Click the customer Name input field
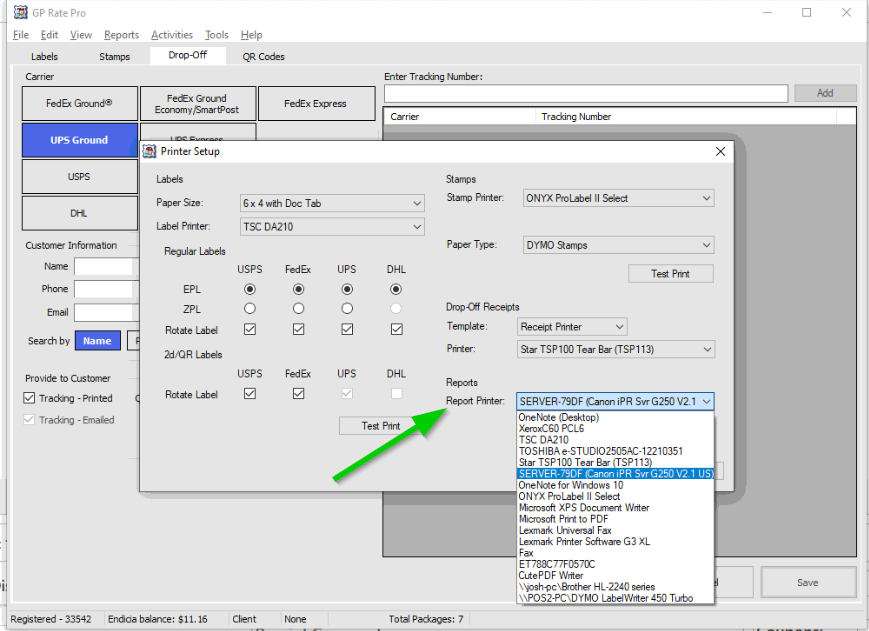Screen dimensions: 869x631 (106, 266)
